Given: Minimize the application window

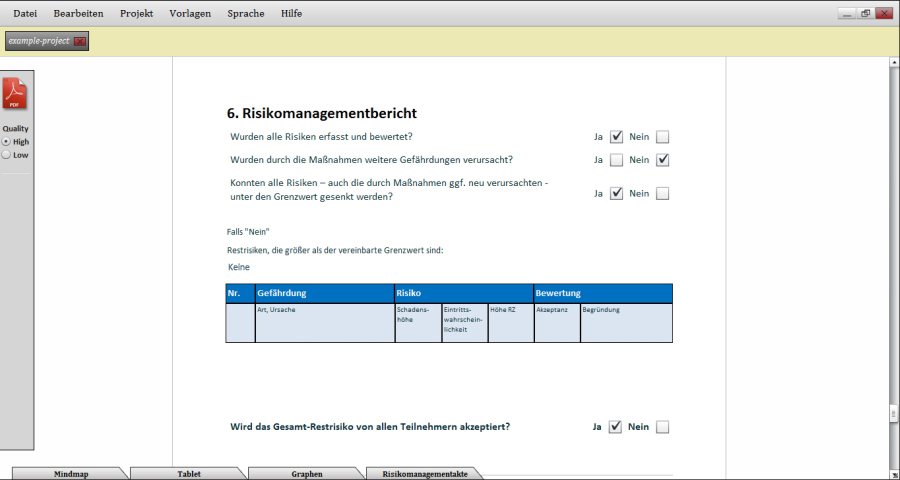Looking at the screenshot, I should pyautogui.click(x=847, y=14).
